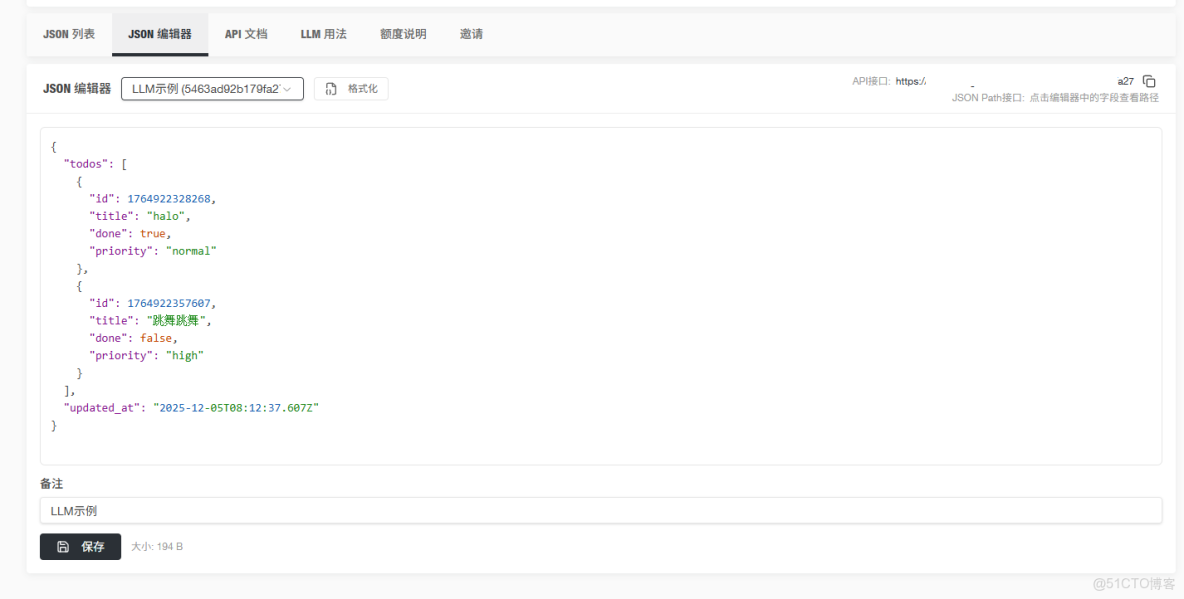The width and height of the screenshot is (1184, 599).
Task: Click the first todo's id field
Action: click(104, 198)
